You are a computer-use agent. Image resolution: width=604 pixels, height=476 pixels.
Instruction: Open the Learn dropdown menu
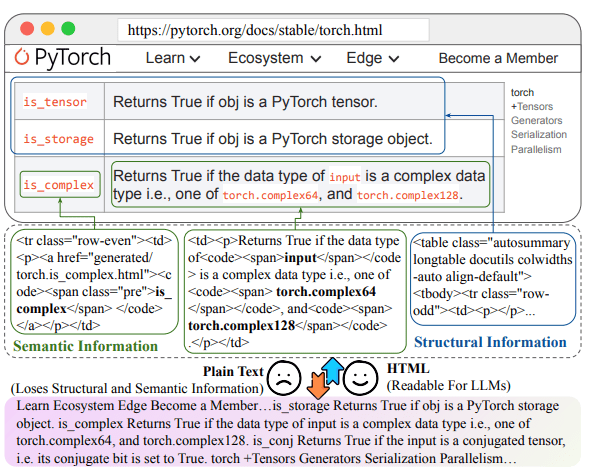172,58
